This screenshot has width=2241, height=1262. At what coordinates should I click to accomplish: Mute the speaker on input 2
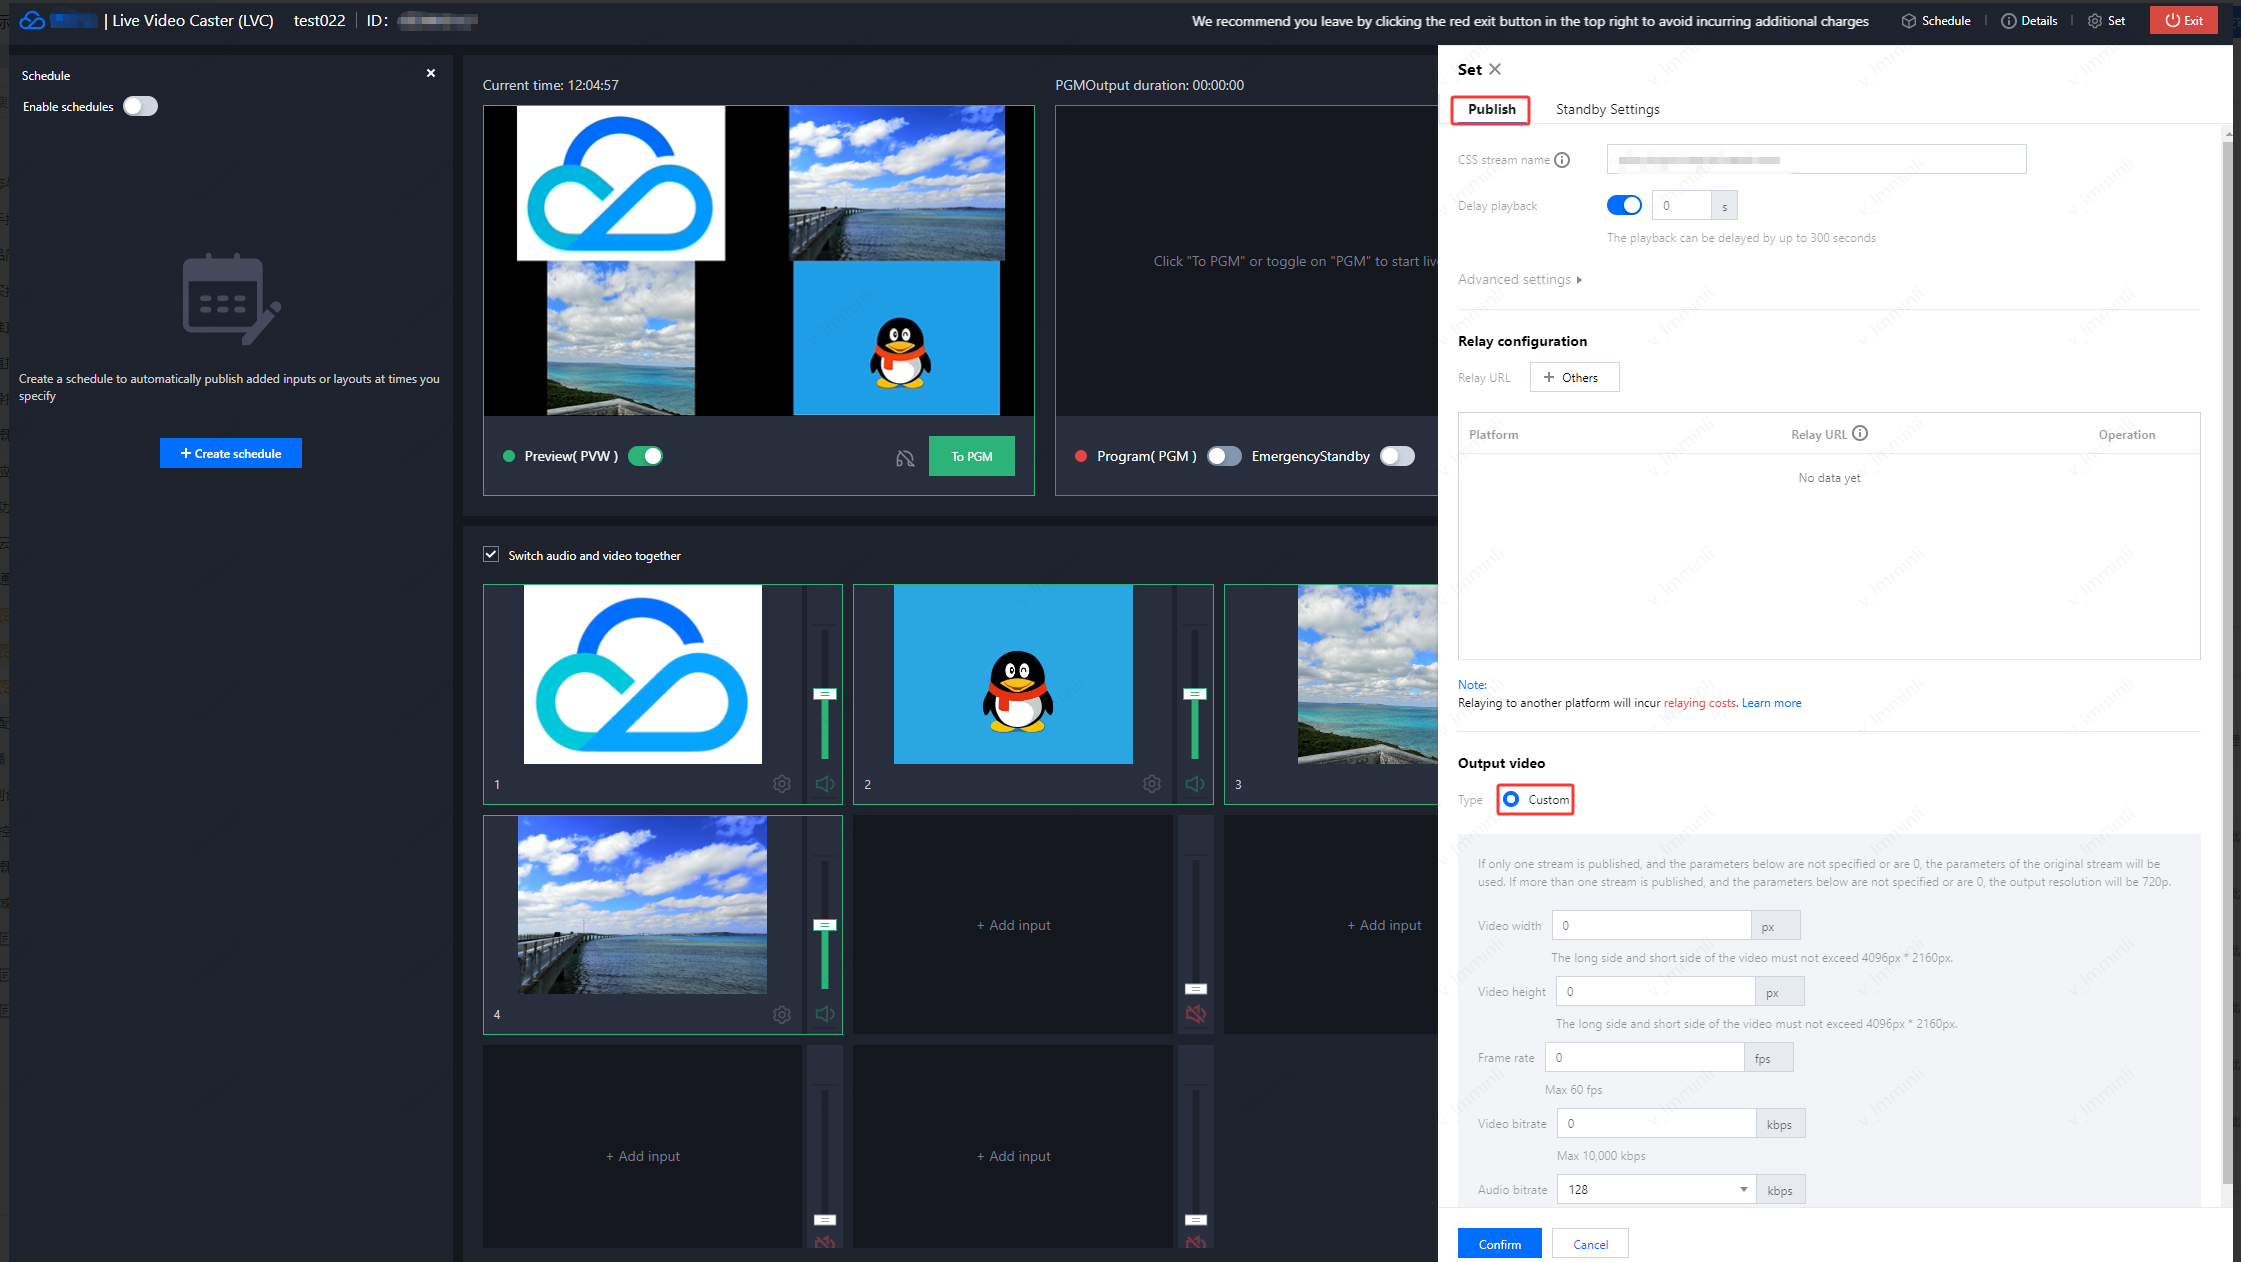1195,784
